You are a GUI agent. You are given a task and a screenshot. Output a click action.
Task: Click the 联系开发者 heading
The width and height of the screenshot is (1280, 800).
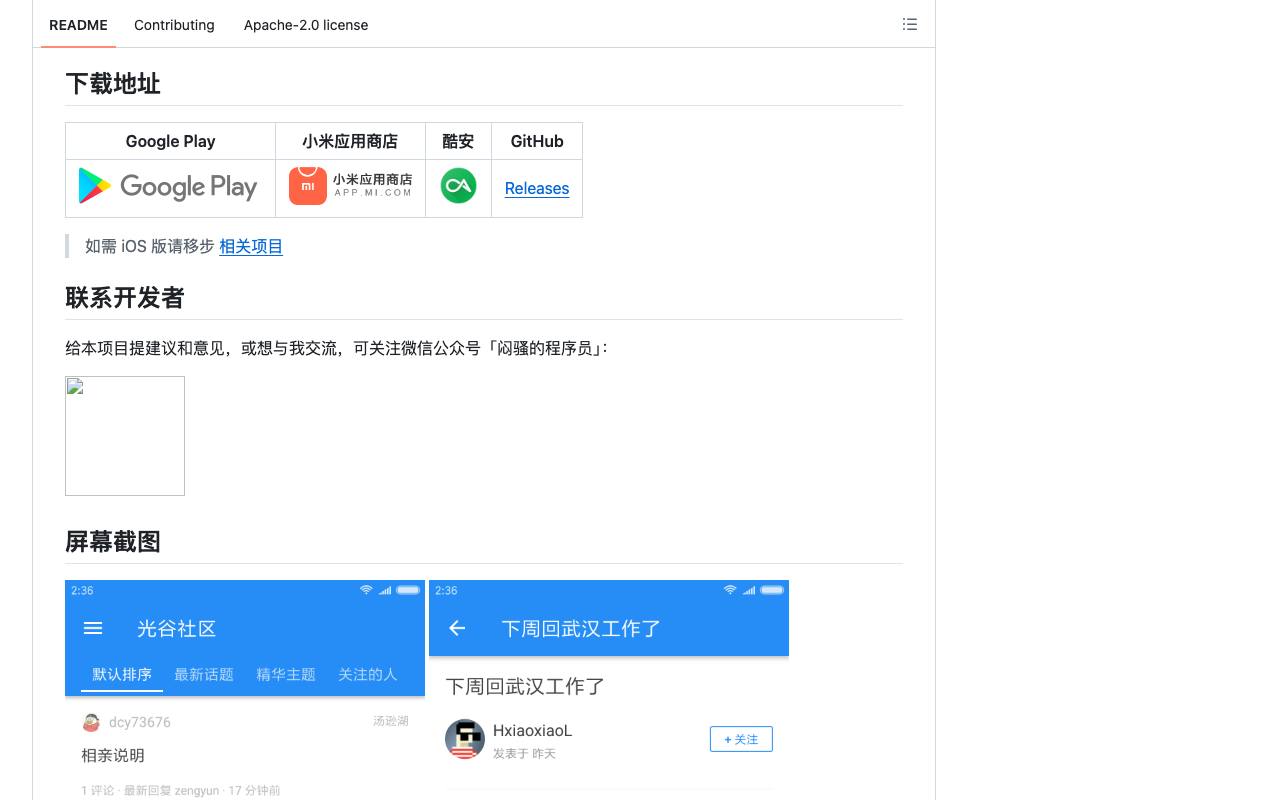(125, 298)
